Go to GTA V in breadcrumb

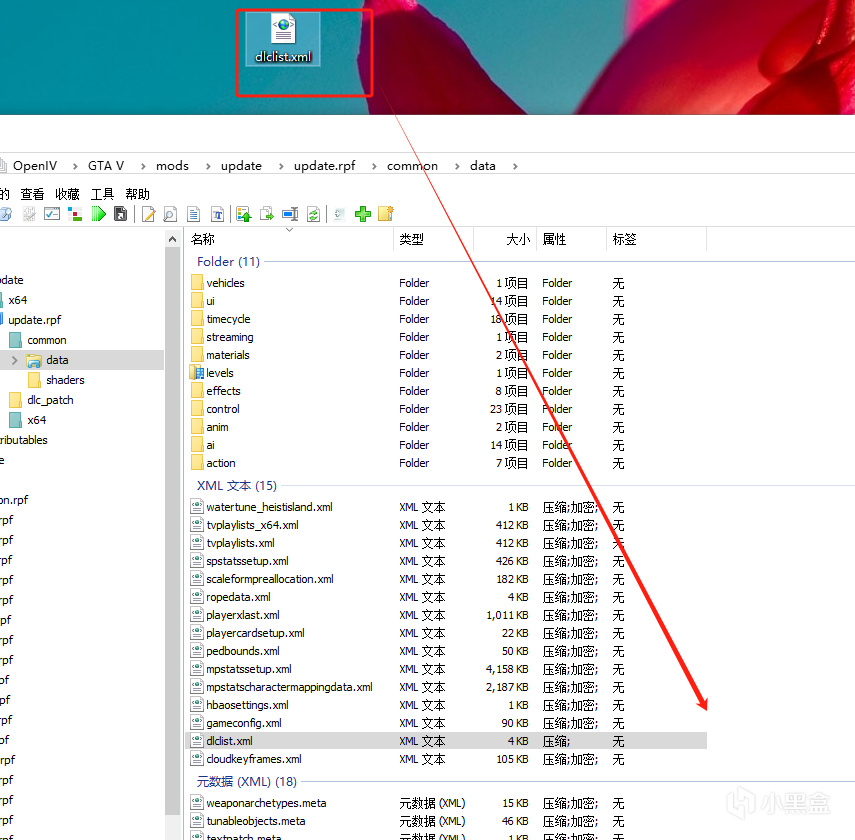106,165
